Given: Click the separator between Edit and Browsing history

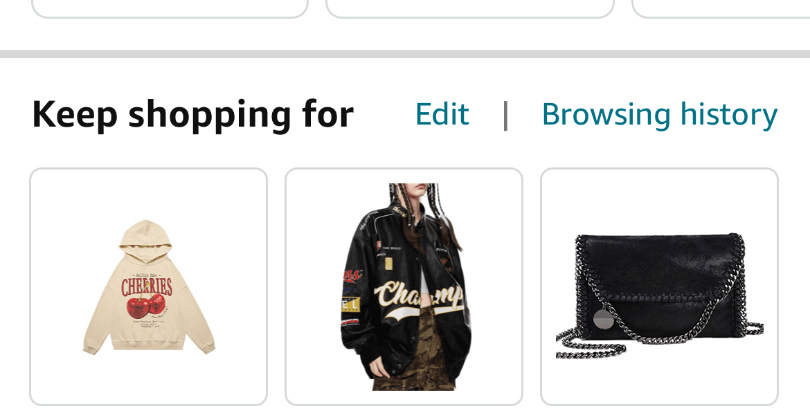Looking at the screenshot, I should click(x=505, y=116).
